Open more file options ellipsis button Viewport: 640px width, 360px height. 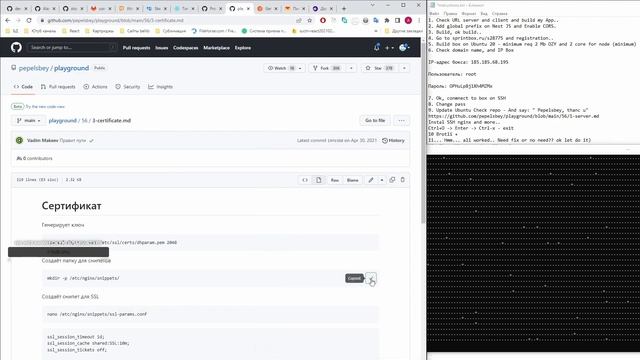pos(402,120)
